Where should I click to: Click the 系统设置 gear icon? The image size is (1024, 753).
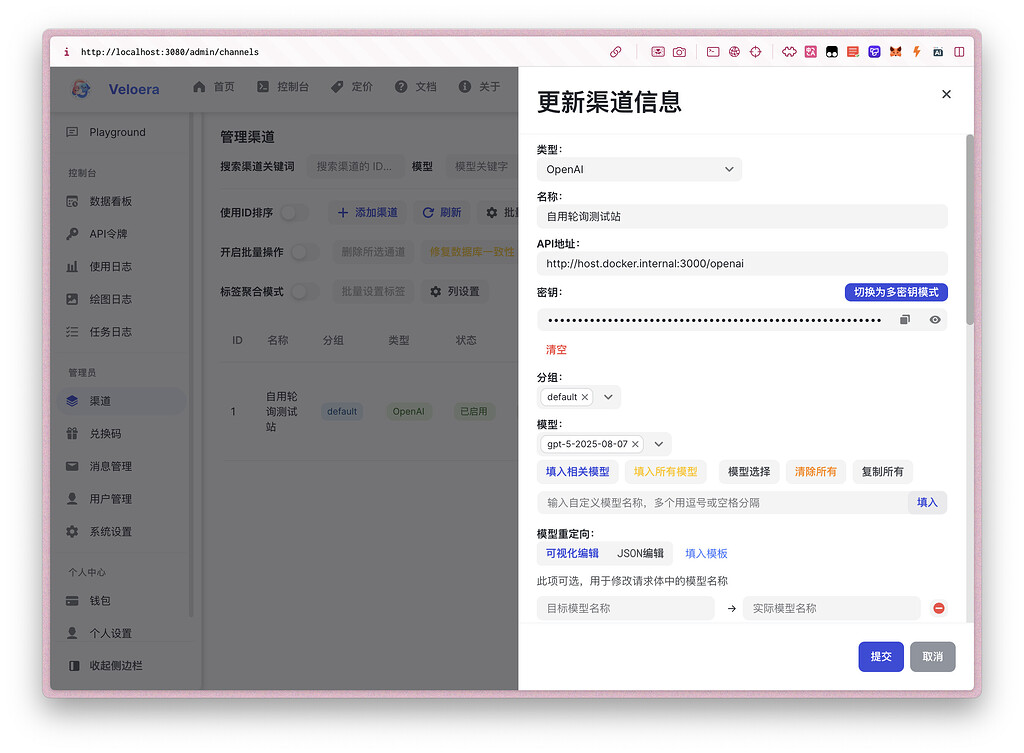coord(72,532)
